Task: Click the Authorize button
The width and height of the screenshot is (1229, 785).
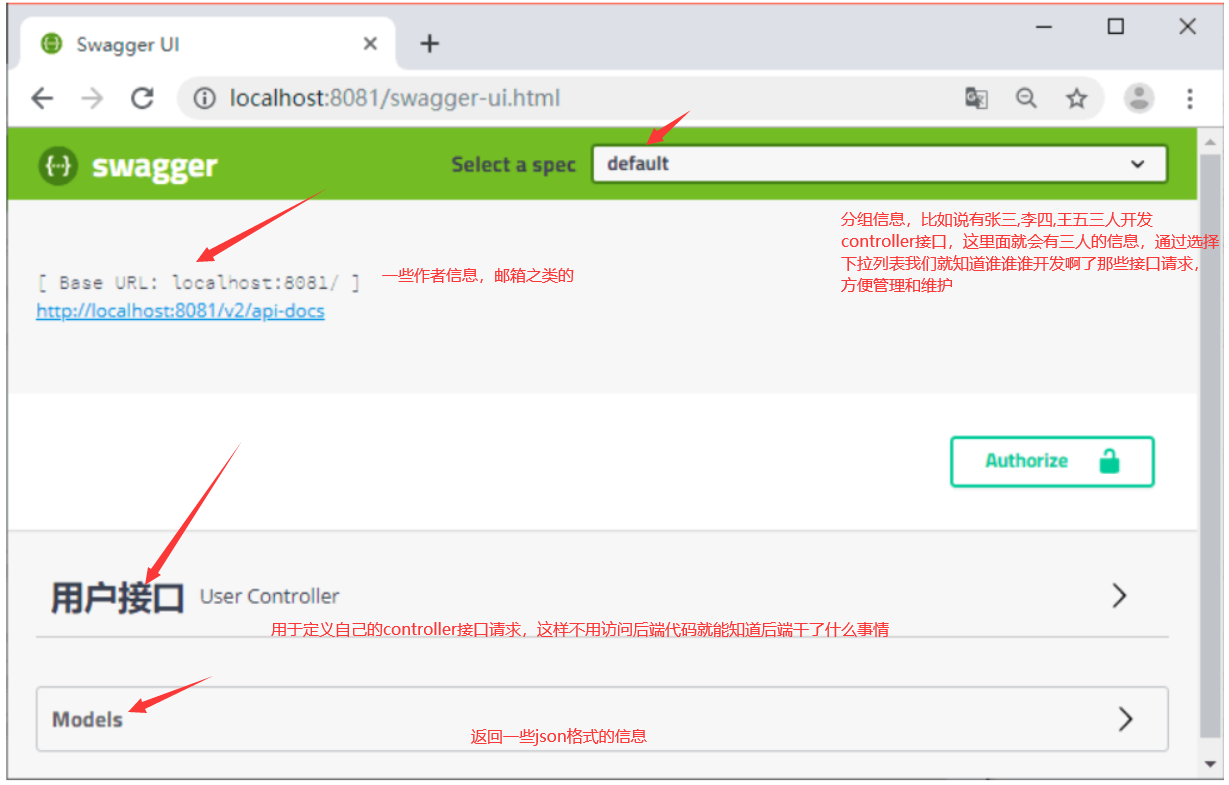Action: [x=1052, y=462]
